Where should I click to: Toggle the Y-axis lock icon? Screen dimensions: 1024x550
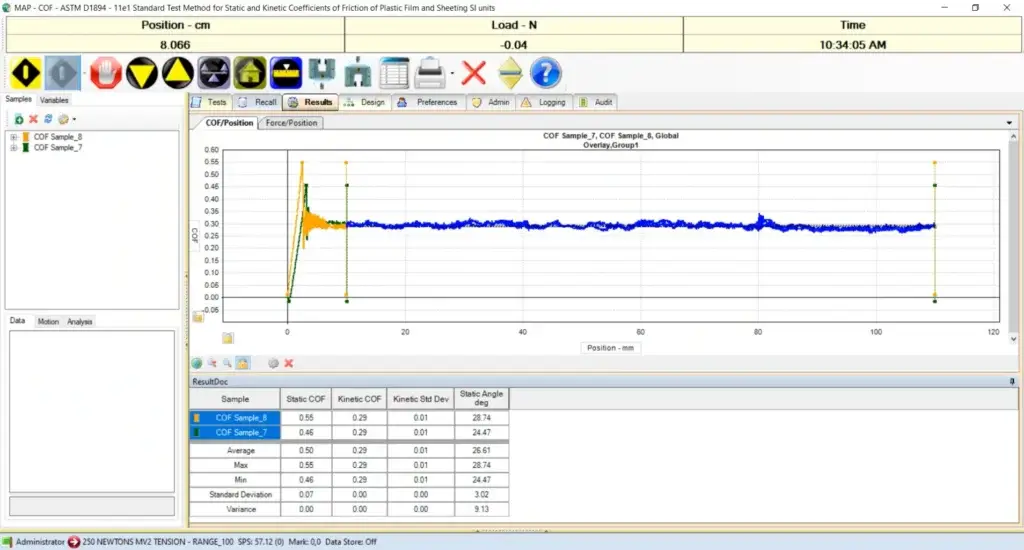(198, 317)
